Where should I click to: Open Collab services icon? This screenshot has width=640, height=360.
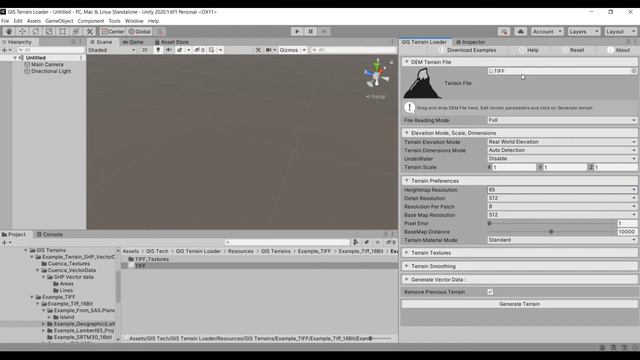(504, 31)
